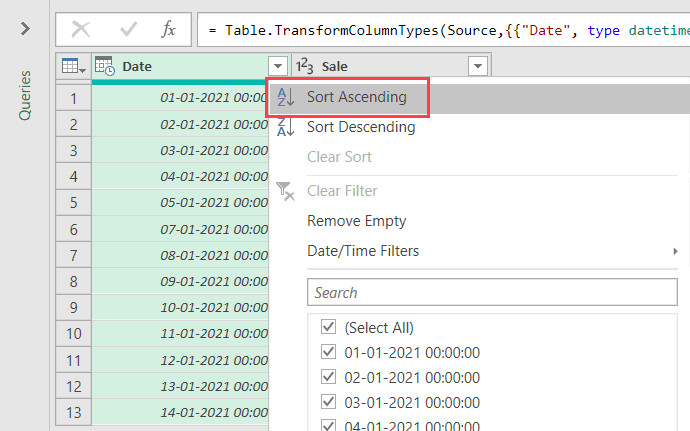Open the Date/Time Filters submenu
The image size is (690, 431).
[x=363, y=251]
